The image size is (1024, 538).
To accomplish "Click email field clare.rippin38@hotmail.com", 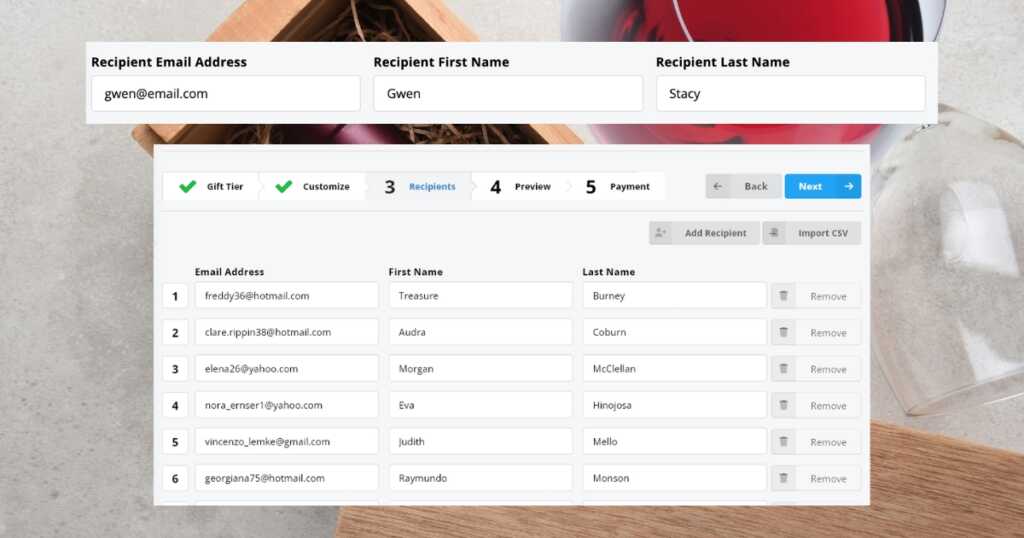I will pos(287,332).
